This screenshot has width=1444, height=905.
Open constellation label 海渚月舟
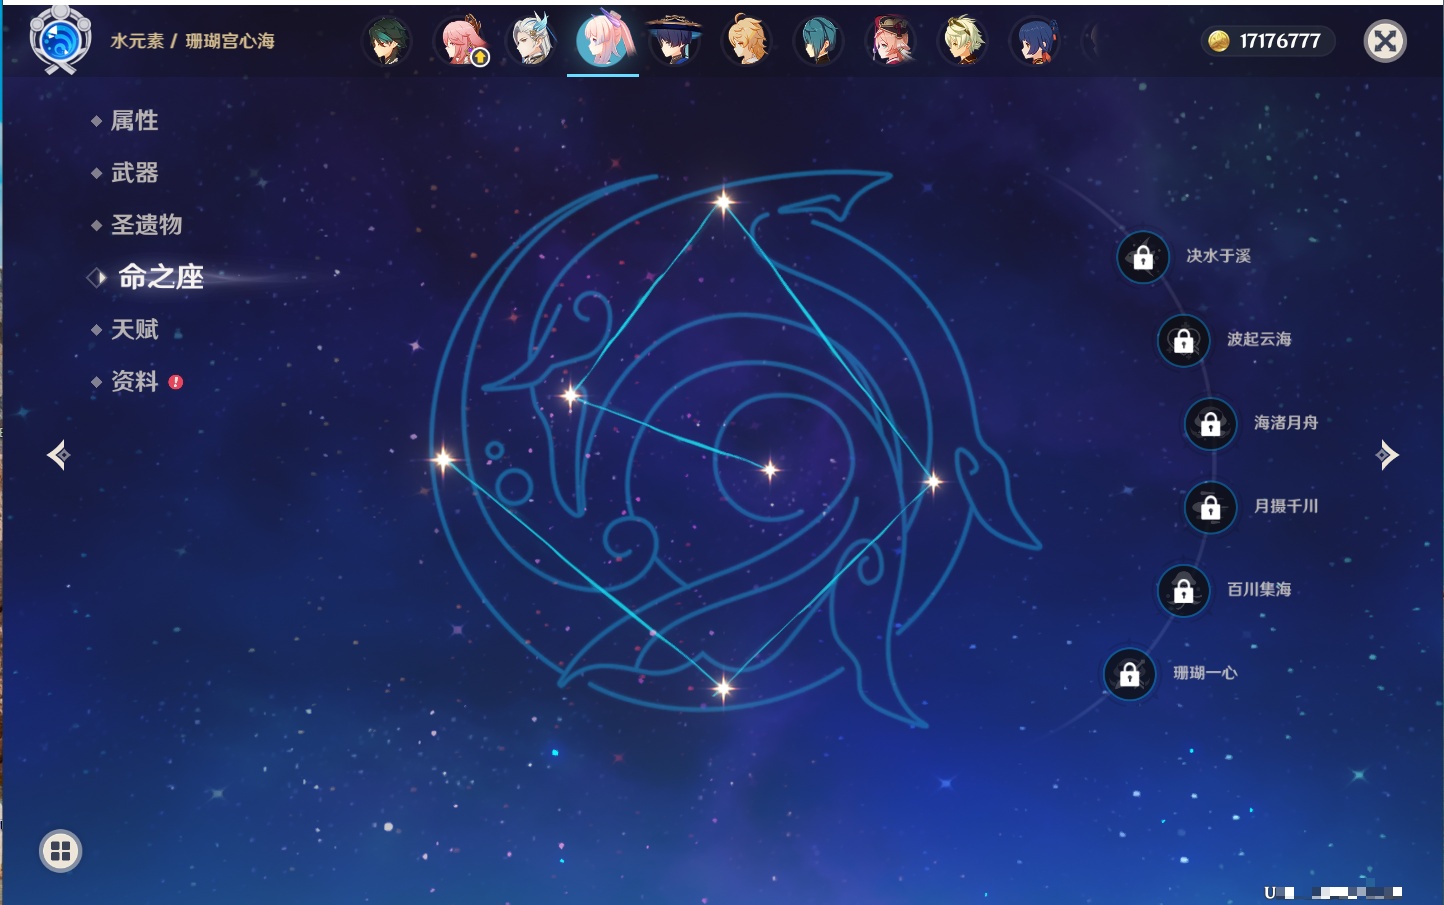tap(1286, 423)
